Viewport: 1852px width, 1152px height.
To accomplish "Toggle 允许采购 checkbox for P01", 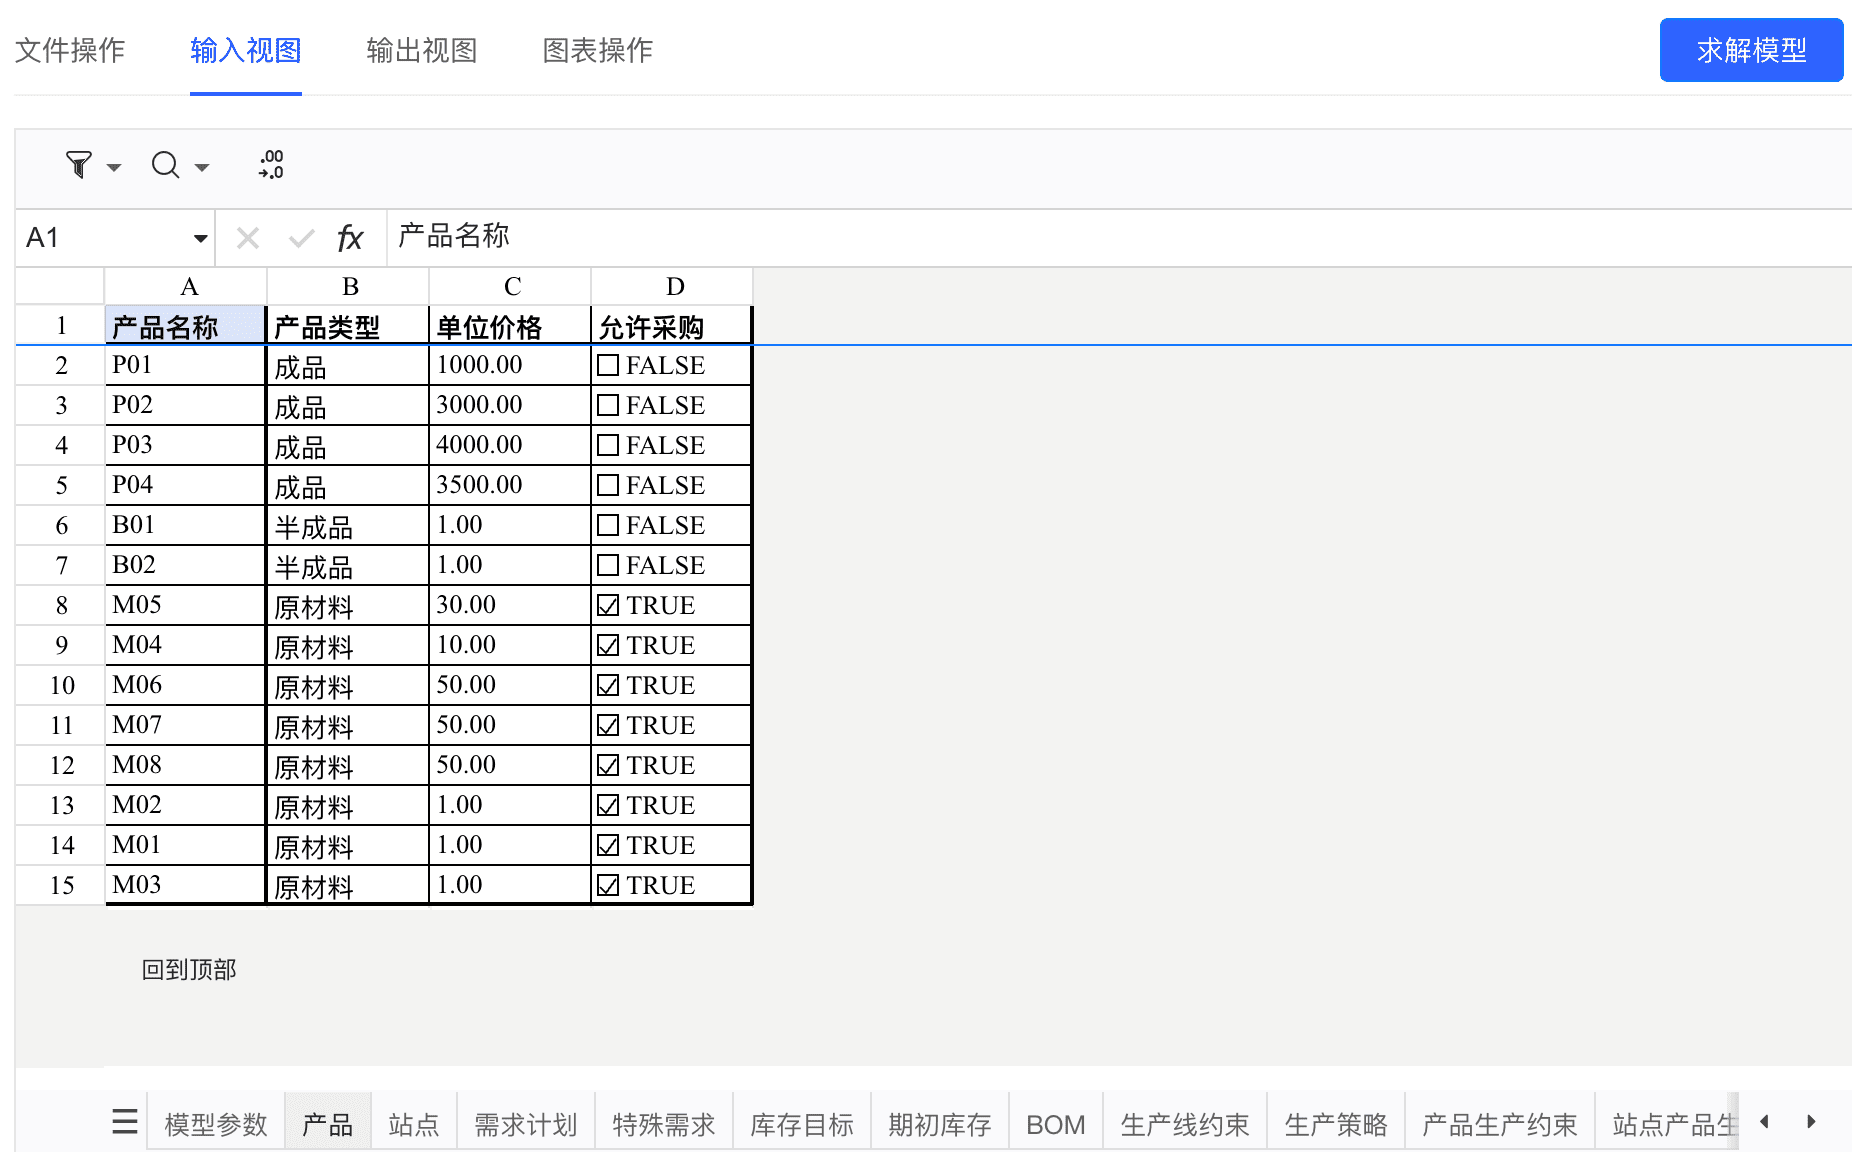I will (x=608, y=365).
